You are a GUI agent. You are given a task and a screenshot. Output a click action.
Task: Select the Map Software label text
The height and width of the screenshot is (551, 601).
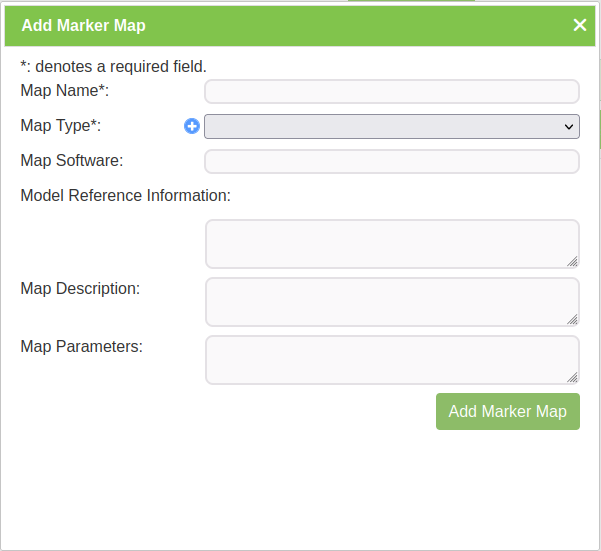pos(71,160)
